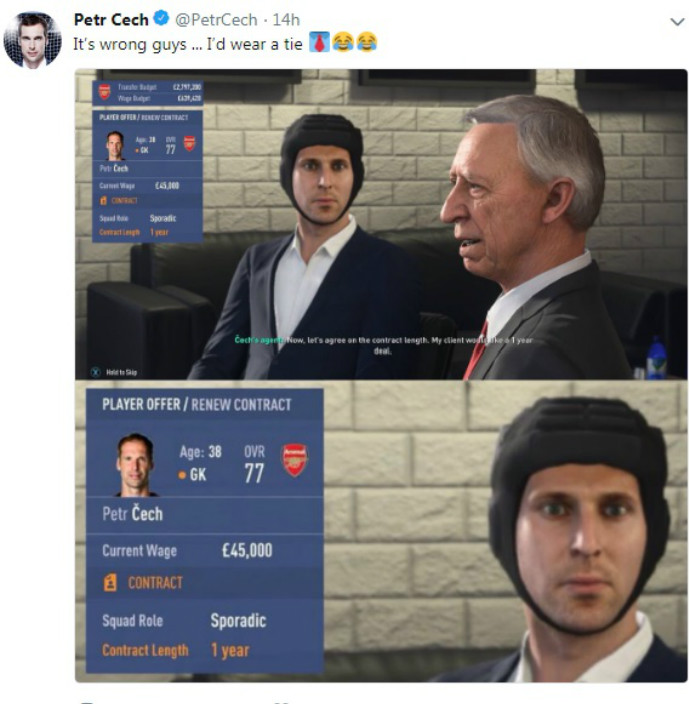This screenshot has height=704, width=690.
Task: Select the Contract Length 1 year row
Action: click(x=204, y=650)
